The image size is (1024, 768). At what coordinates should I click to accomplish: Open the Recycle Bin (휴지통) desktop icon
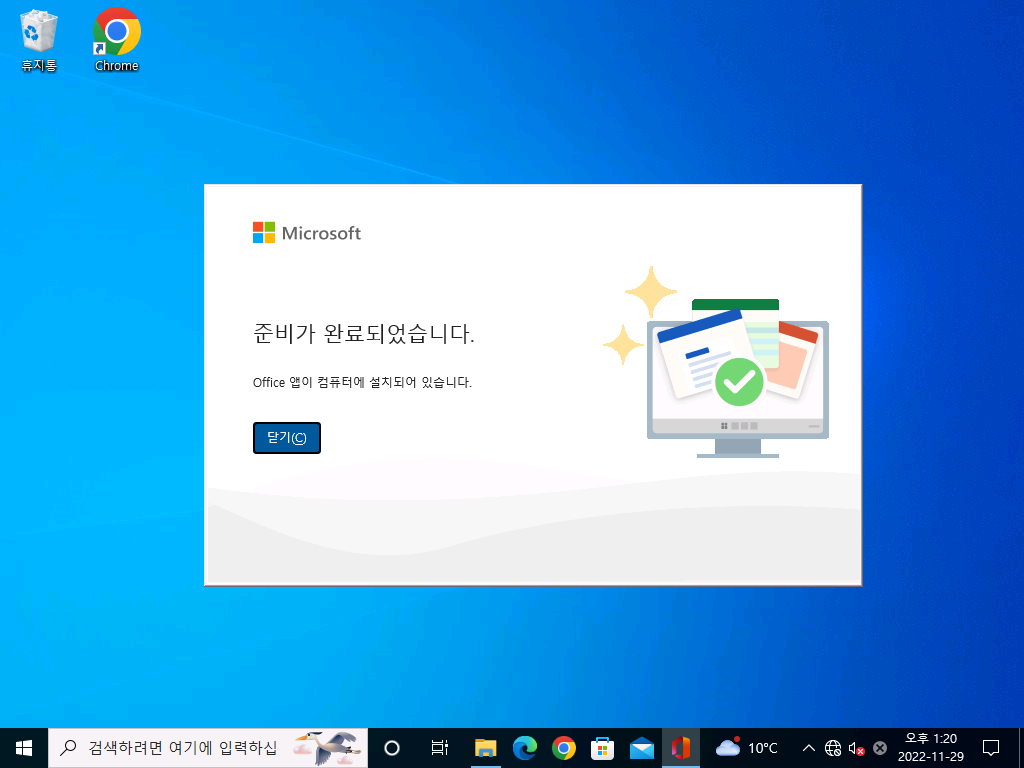[x=39, y=40]
